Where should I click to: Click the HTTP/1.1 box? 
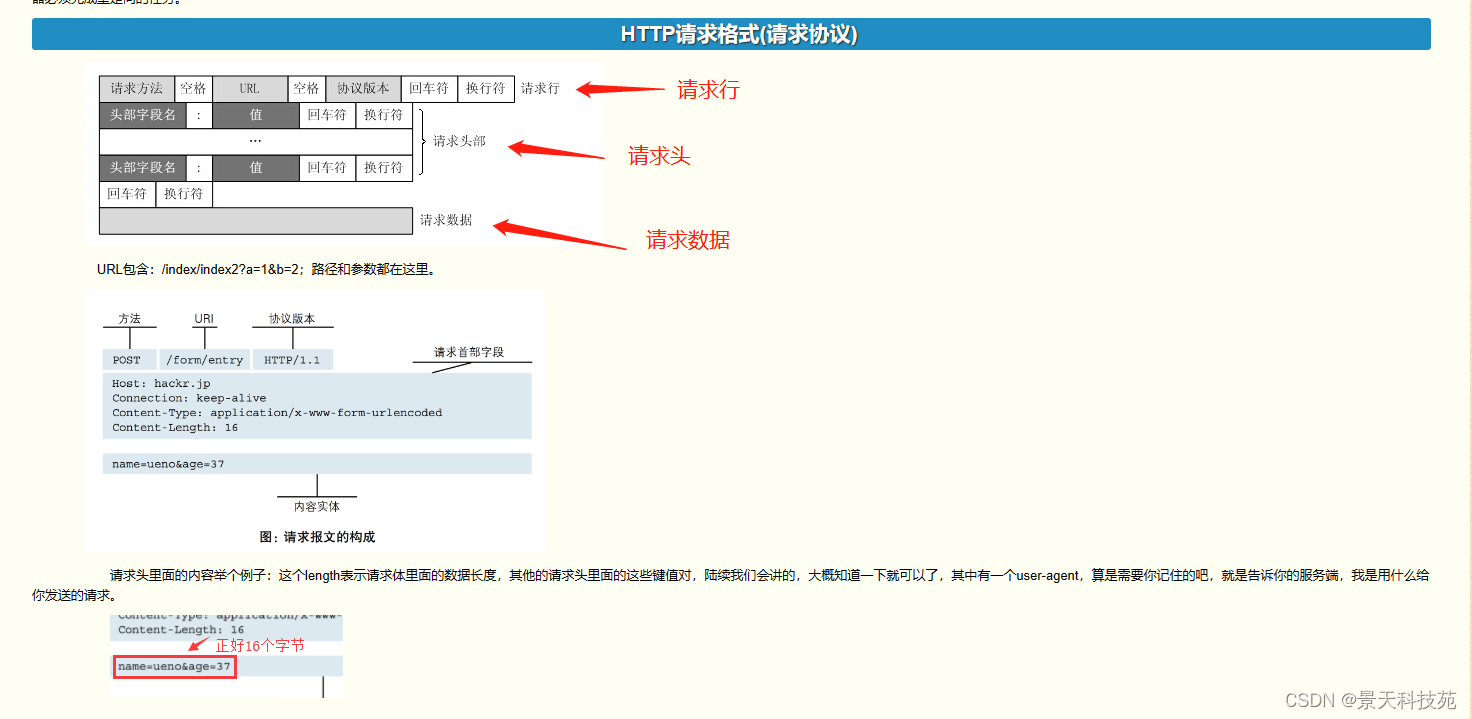pos(293,360)
